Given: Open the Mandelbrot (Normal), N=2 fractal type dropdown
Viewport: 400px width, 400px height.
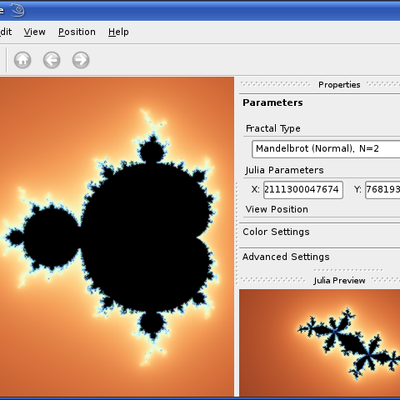Looking at the screenshot, I should pos(326,149).
